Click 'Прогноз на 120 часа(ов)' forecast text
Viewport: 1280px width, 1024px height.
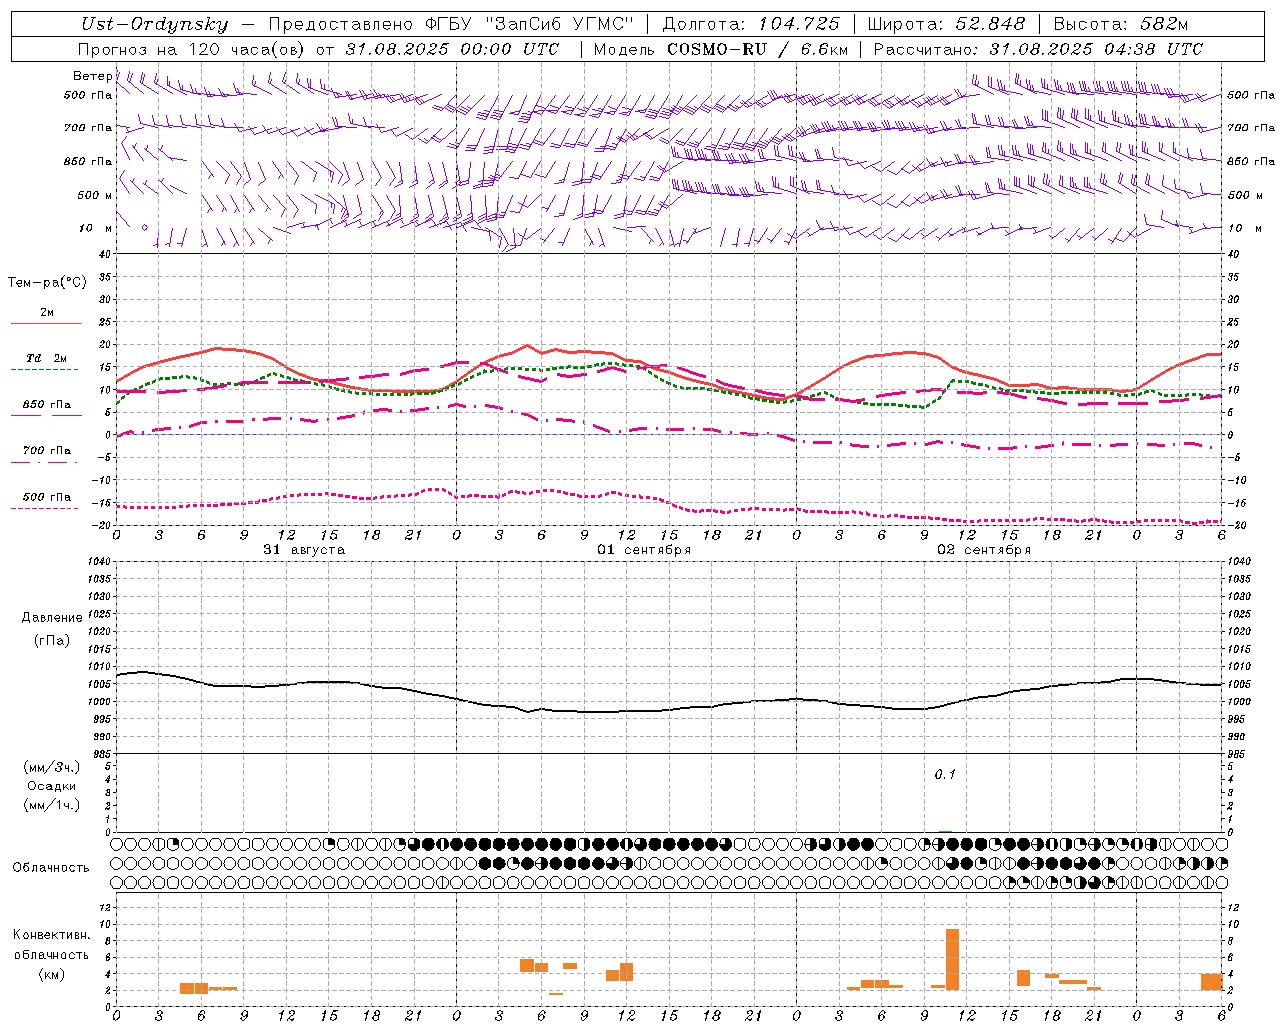click(x=193, y=49)
